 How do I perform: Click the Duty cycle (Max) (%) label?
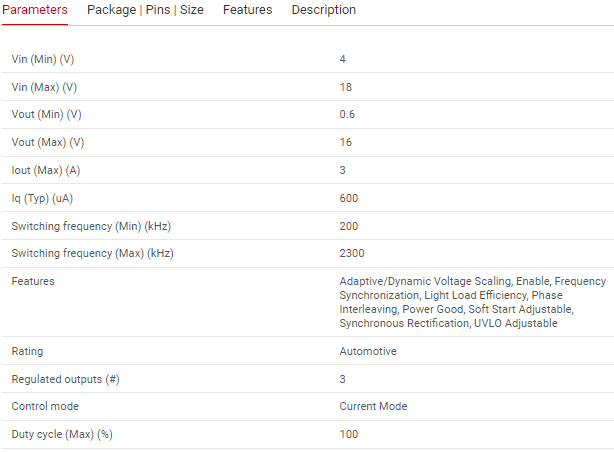click(x=61, y=434)
